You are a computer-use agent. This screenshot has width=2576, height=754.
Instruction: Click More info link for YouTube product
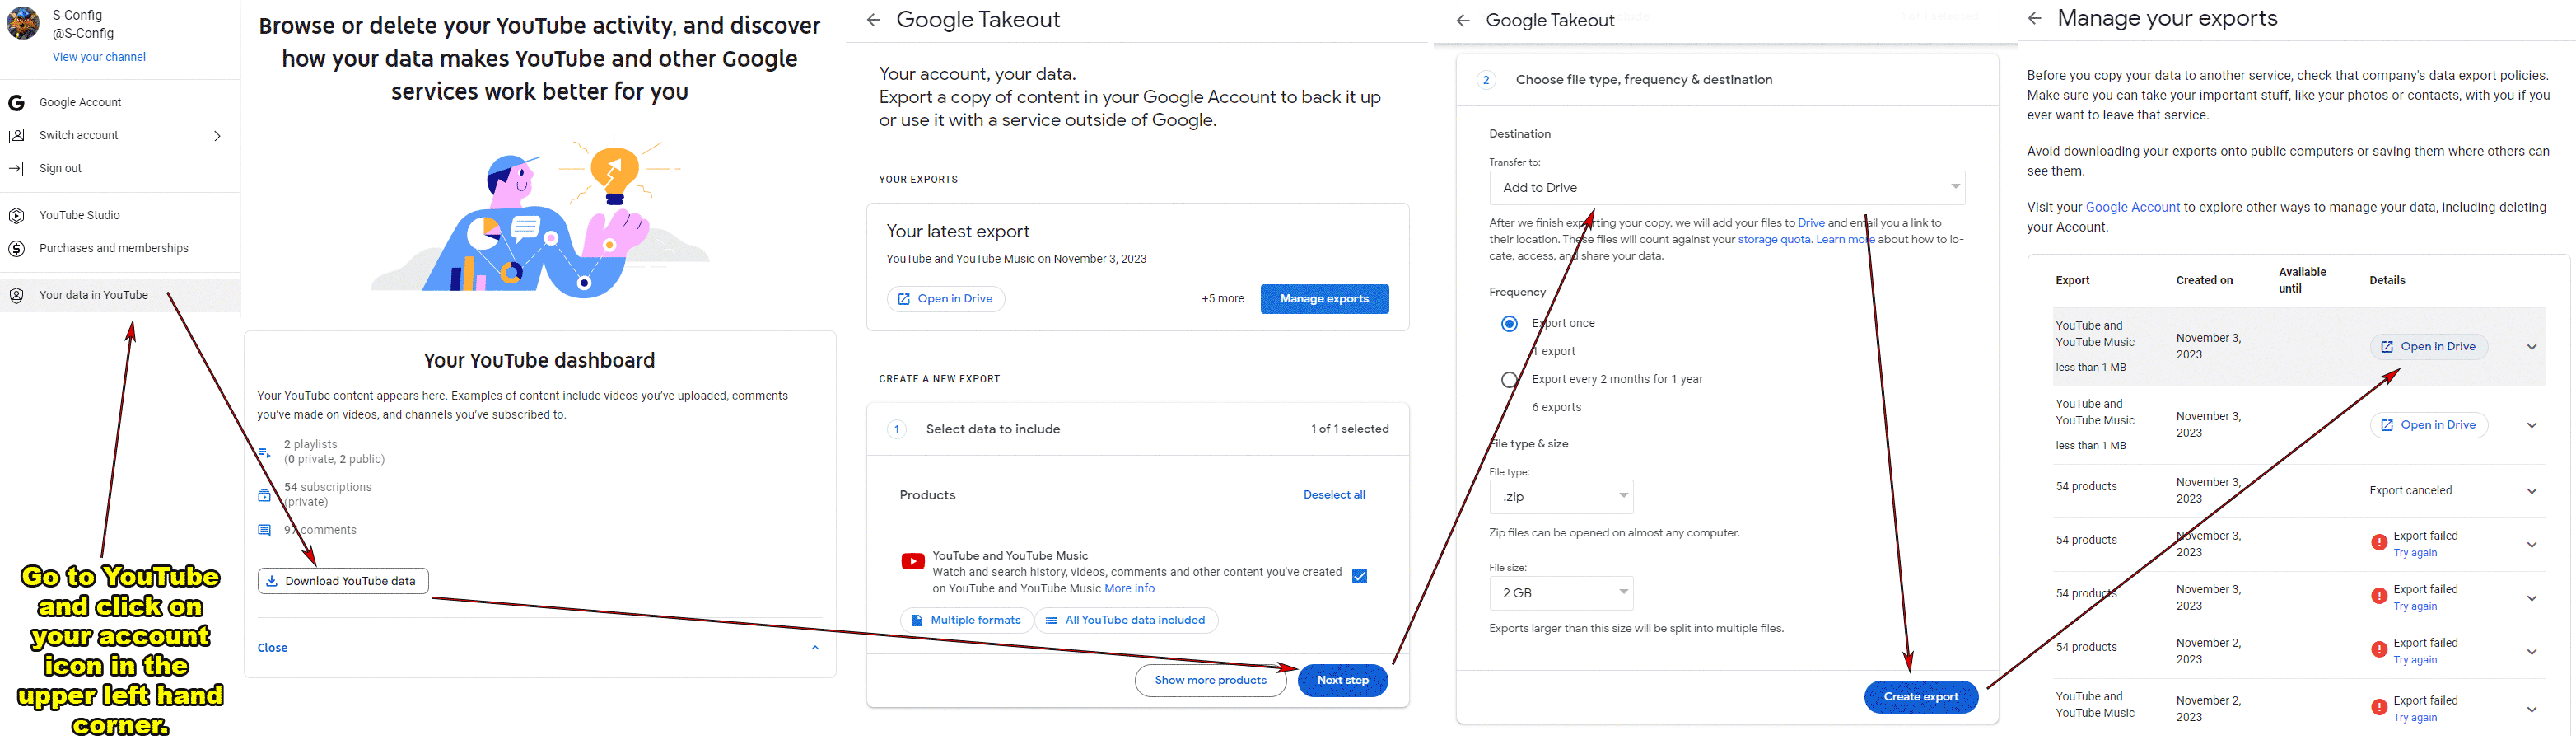click(x=1129, y=589)
